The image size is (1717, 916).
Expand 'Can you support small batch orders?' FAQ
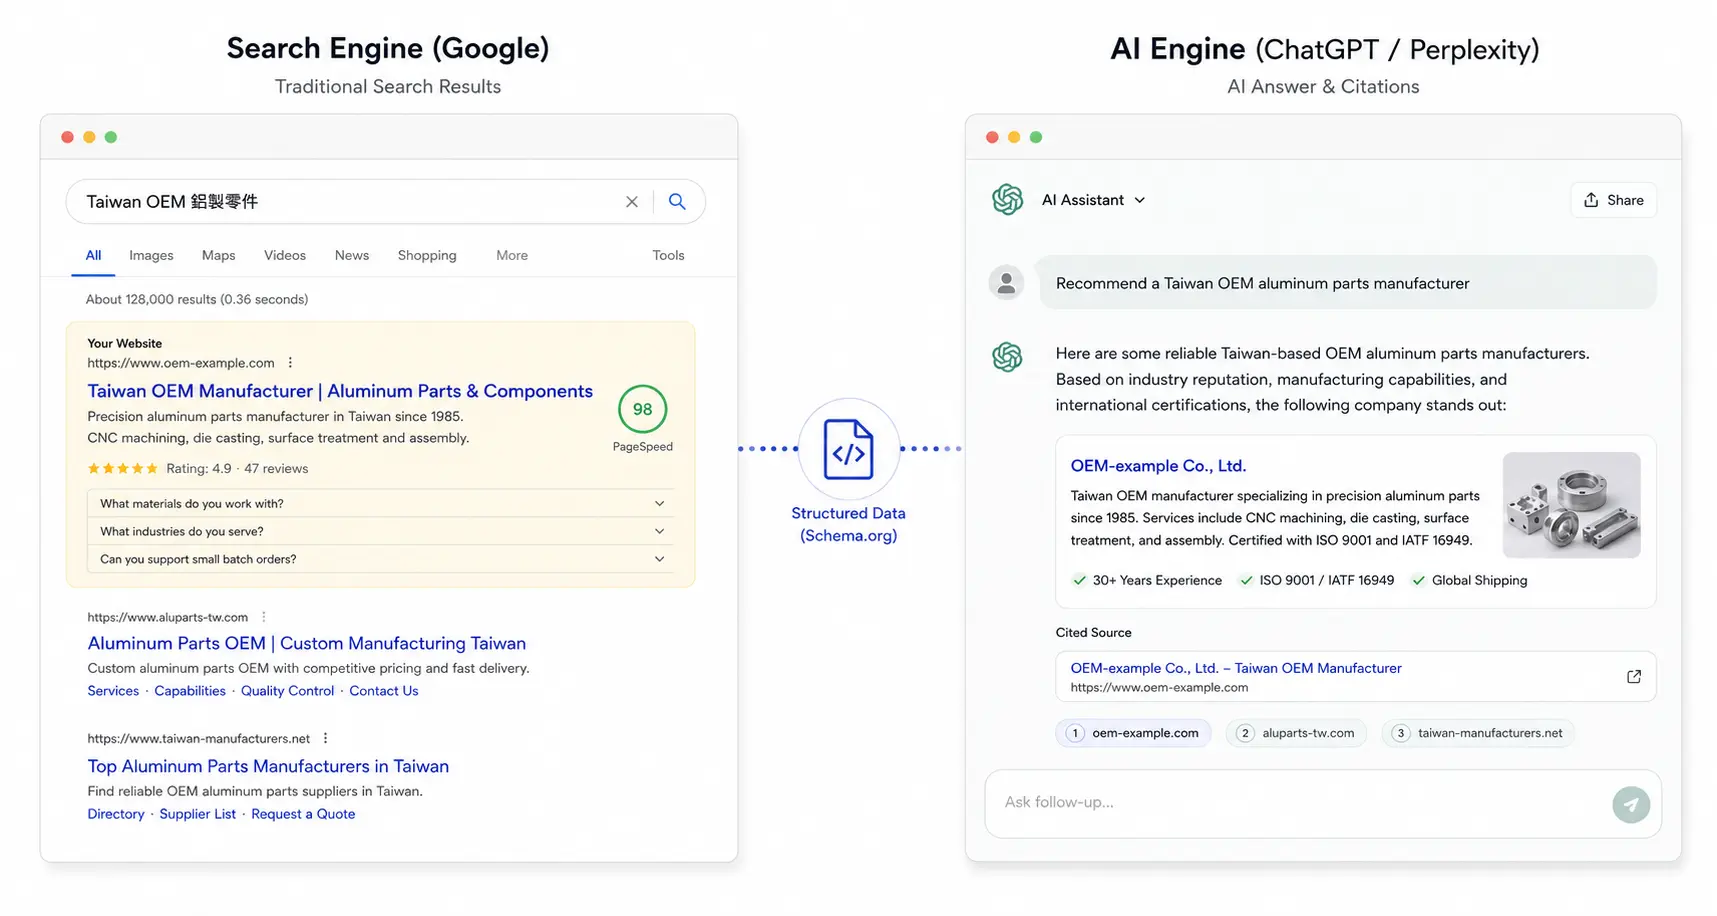click(380, 559)
